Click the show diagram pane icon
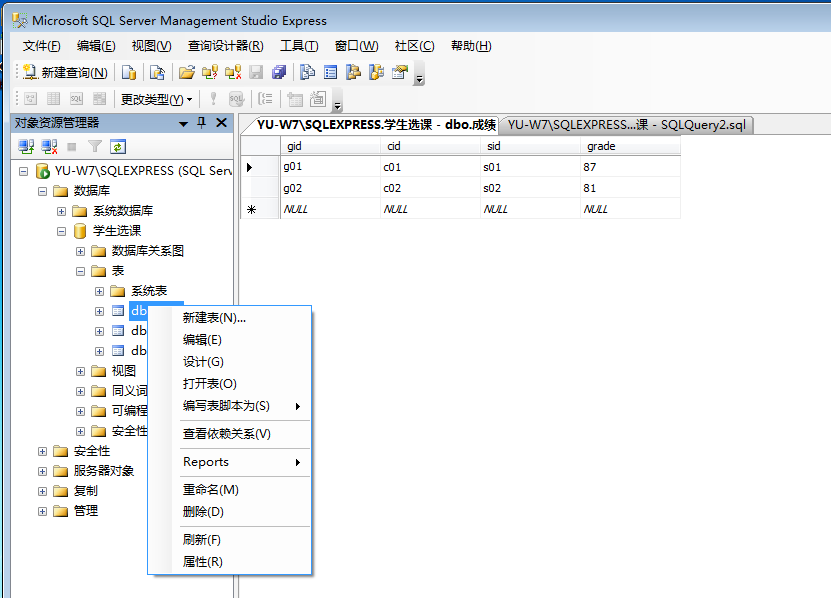 click(31, 99)
